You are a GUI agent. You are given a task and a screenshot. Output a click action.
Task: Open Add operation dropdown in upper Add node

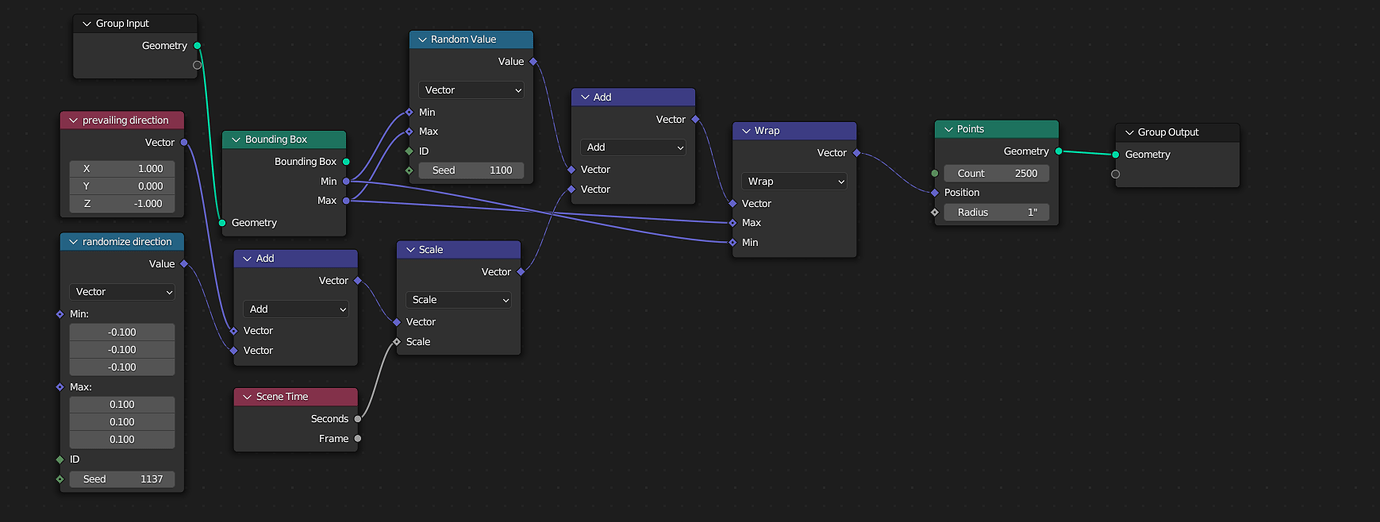click(x=633, y=147)
